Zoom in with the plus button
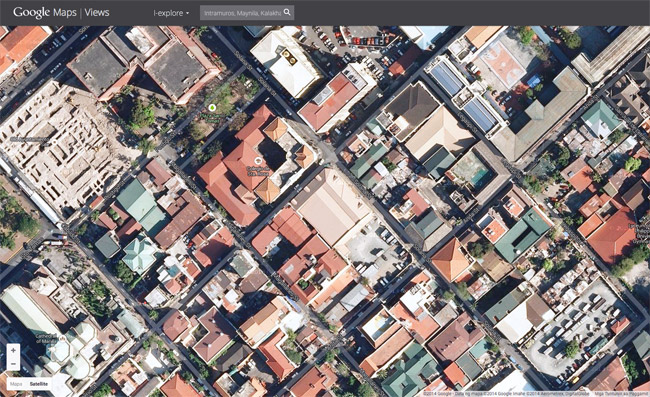Screen dimensions: 650x397 [13, 351]
